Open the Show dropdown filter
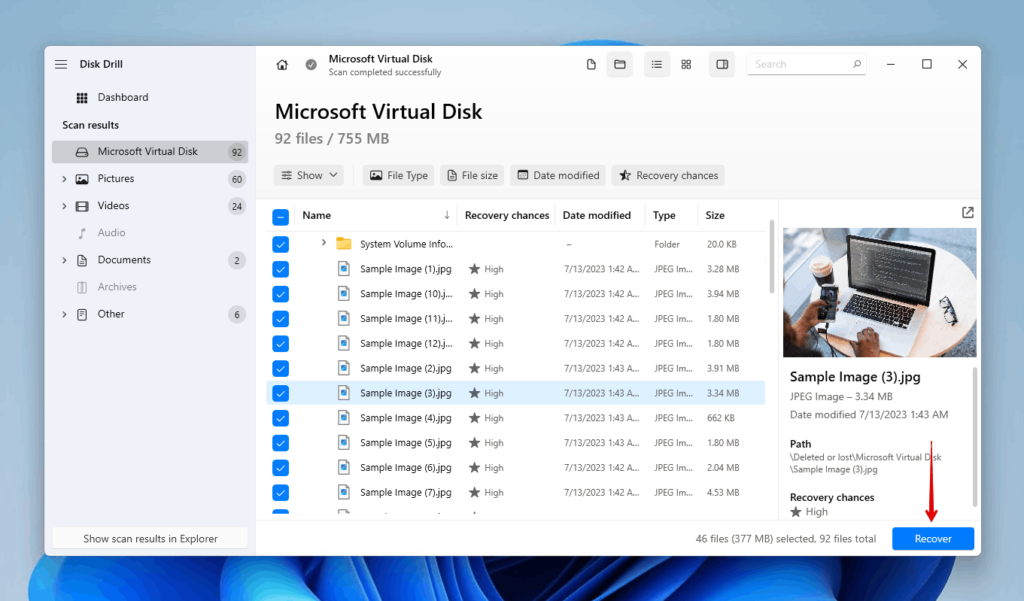1024x601 pixels. point(309,176)
